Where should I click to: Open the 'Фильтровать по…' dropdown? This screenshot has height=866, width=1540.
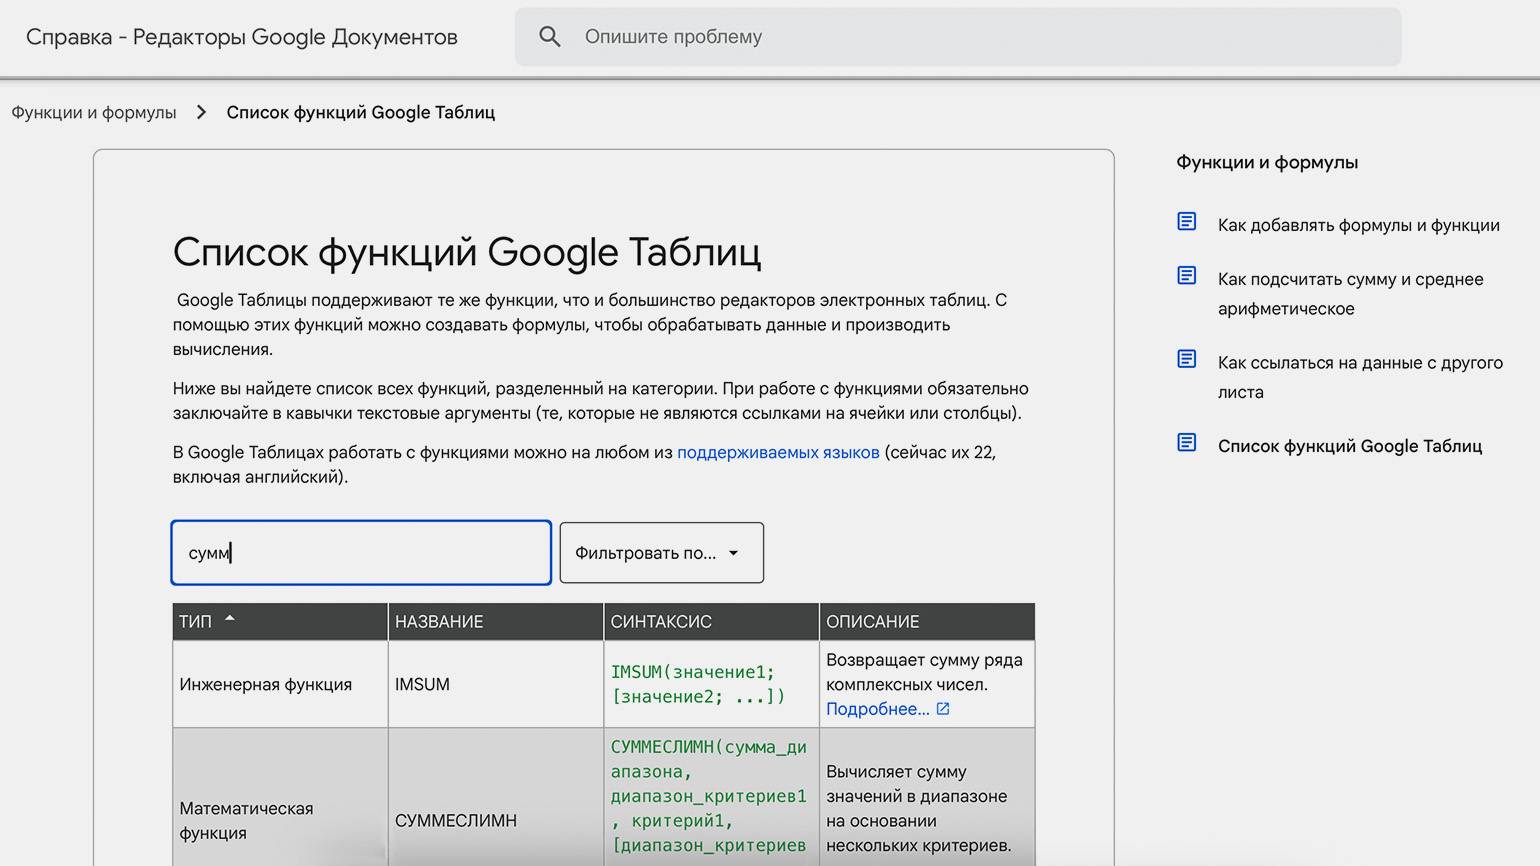[x=661, y=553]
